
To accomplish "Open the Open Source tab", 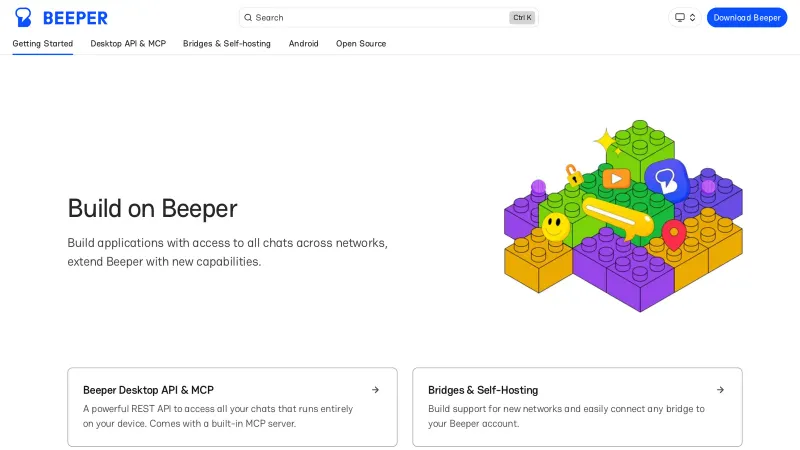I will tap(361, 44).
